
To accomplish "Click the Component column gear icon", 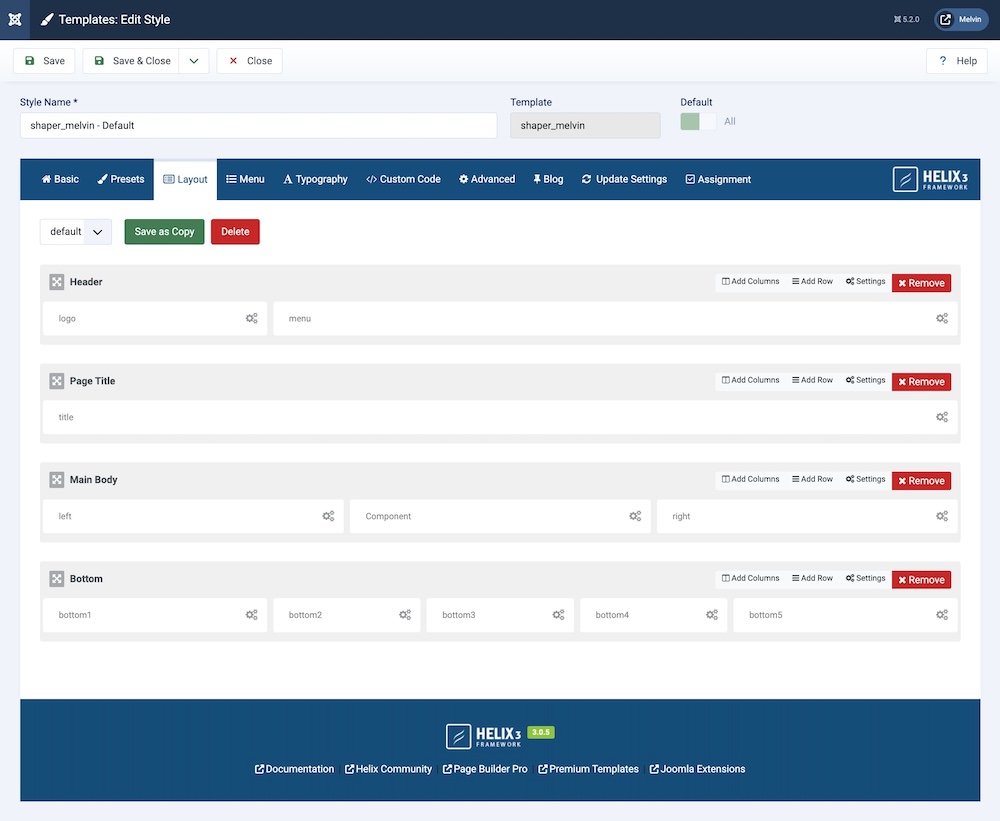I will pyautogui.click(x=635, y=516).
